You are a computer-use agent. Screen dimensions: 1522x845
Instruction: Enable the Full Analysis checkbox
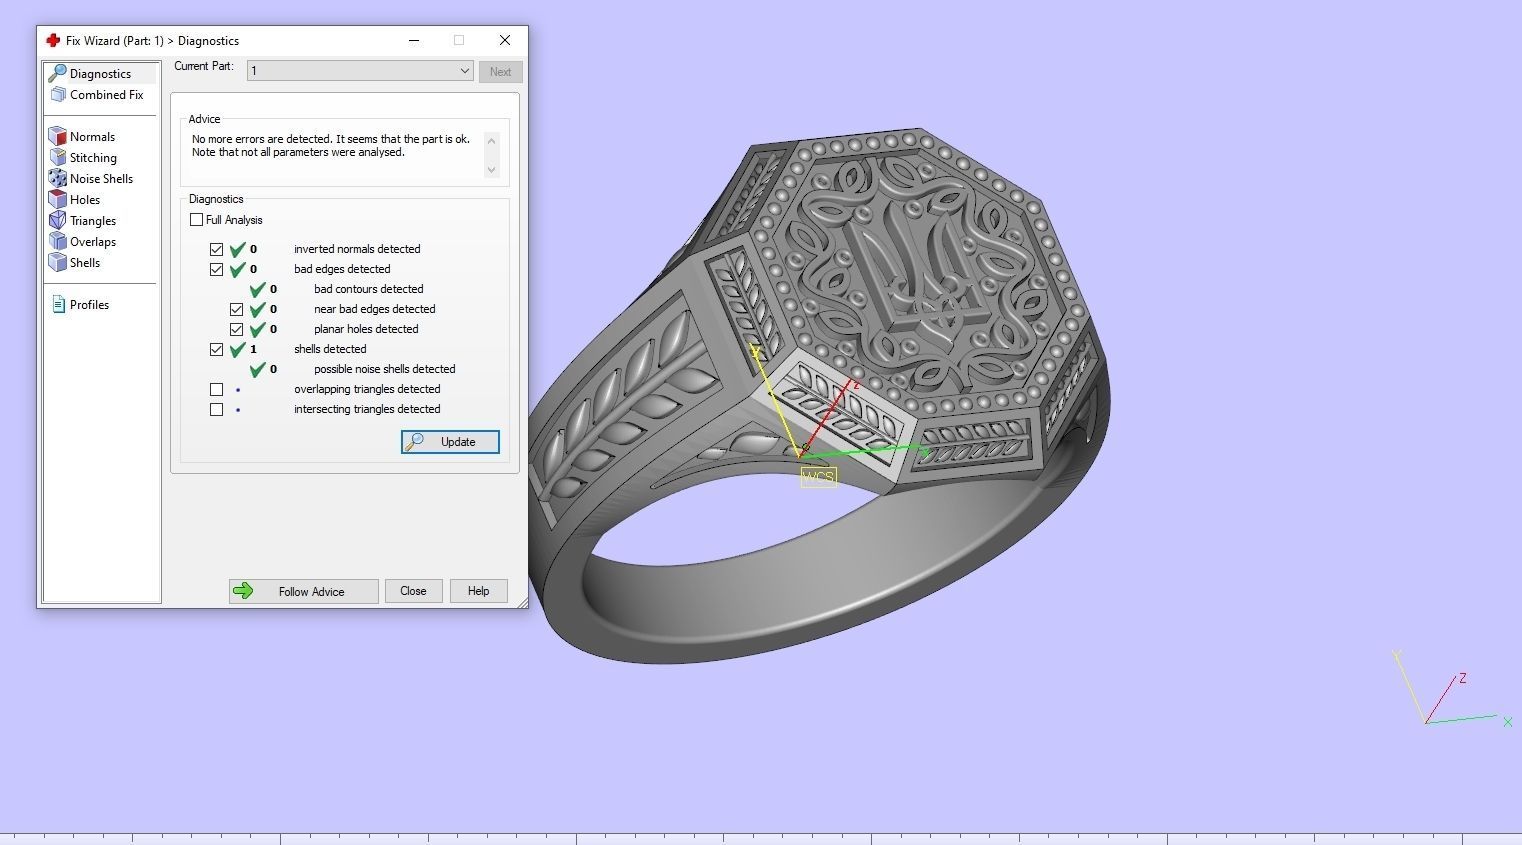(x=197, y=220)
